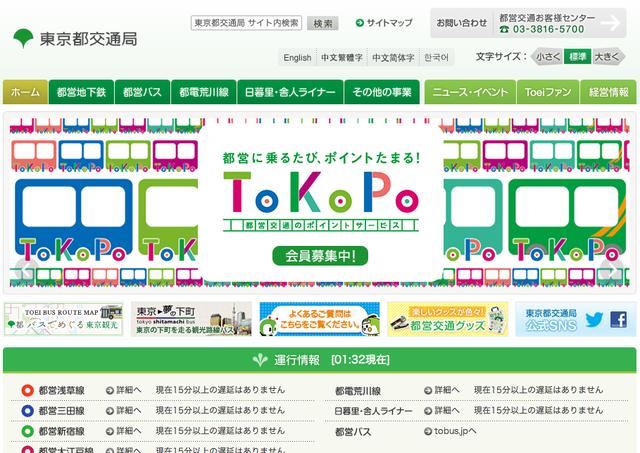
Task: Click the 会員募集中! button on ToKoPo banner
Action: [x=320, y=256]
